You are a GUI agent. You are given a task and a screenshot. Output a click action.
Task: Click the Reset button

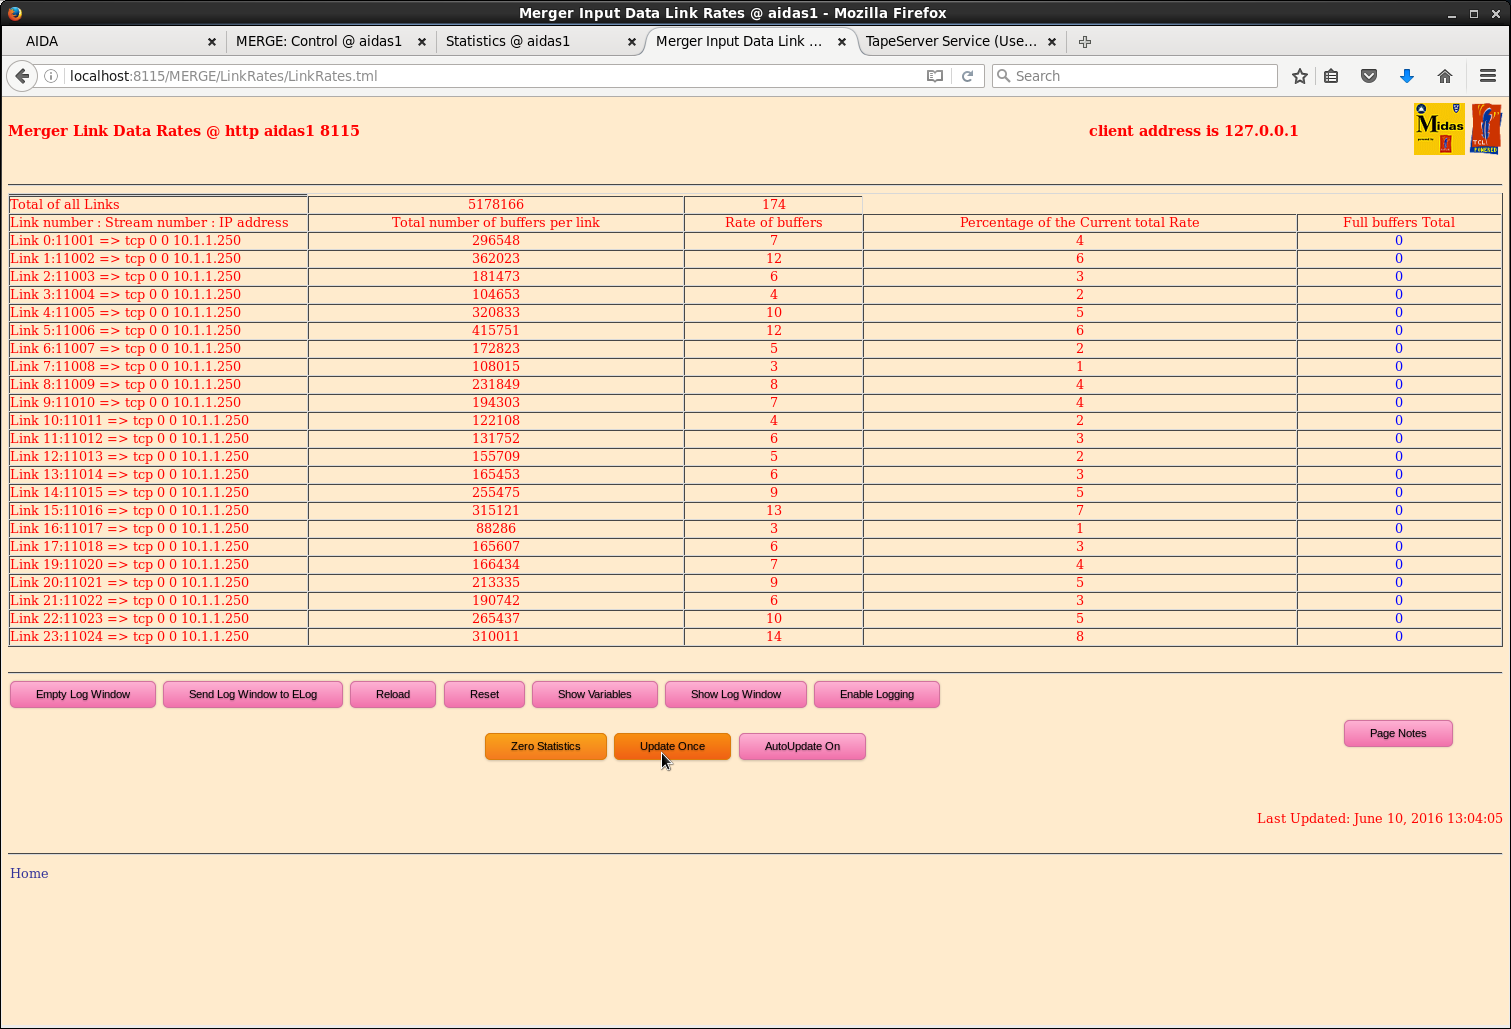click(x=484, y=694)
